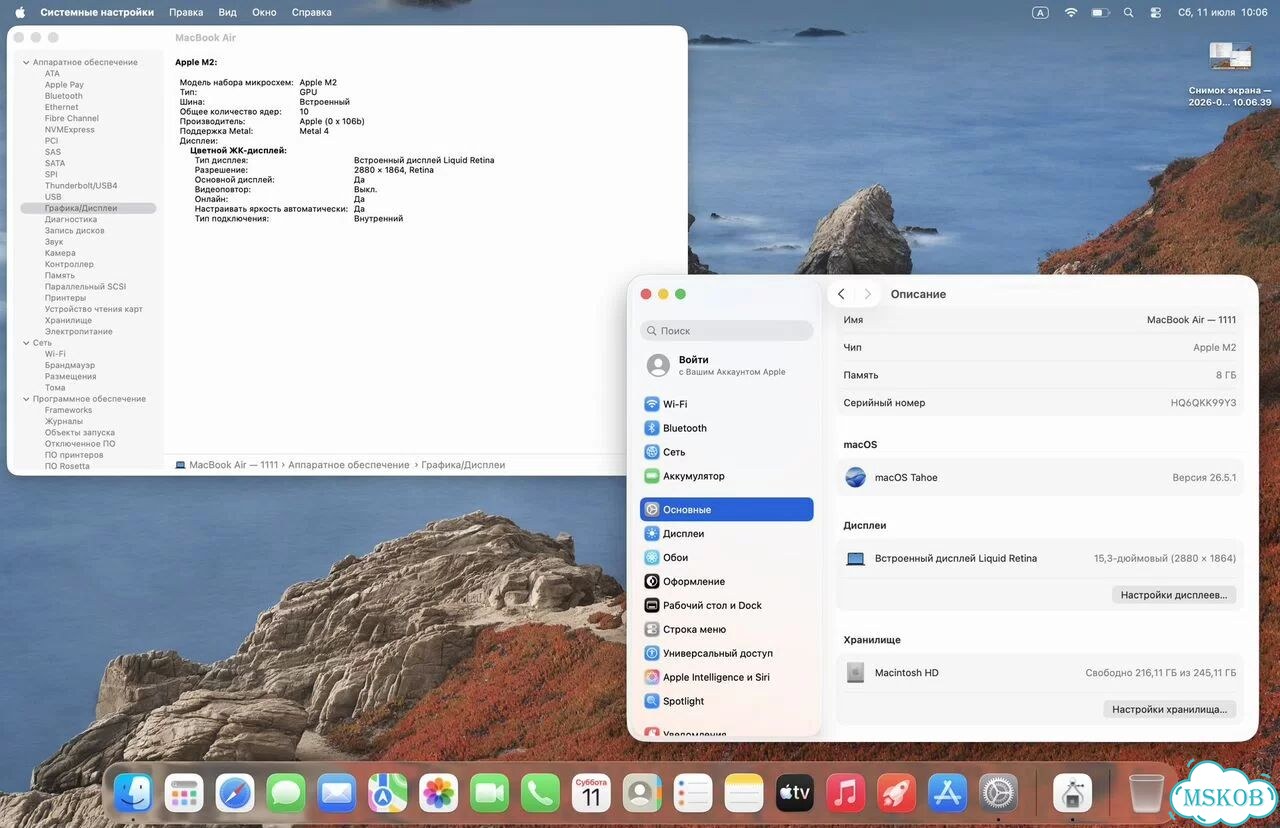Click the Настройки хранилища… button
This screenshot has width=1280, height=828.
[1170, 709]
